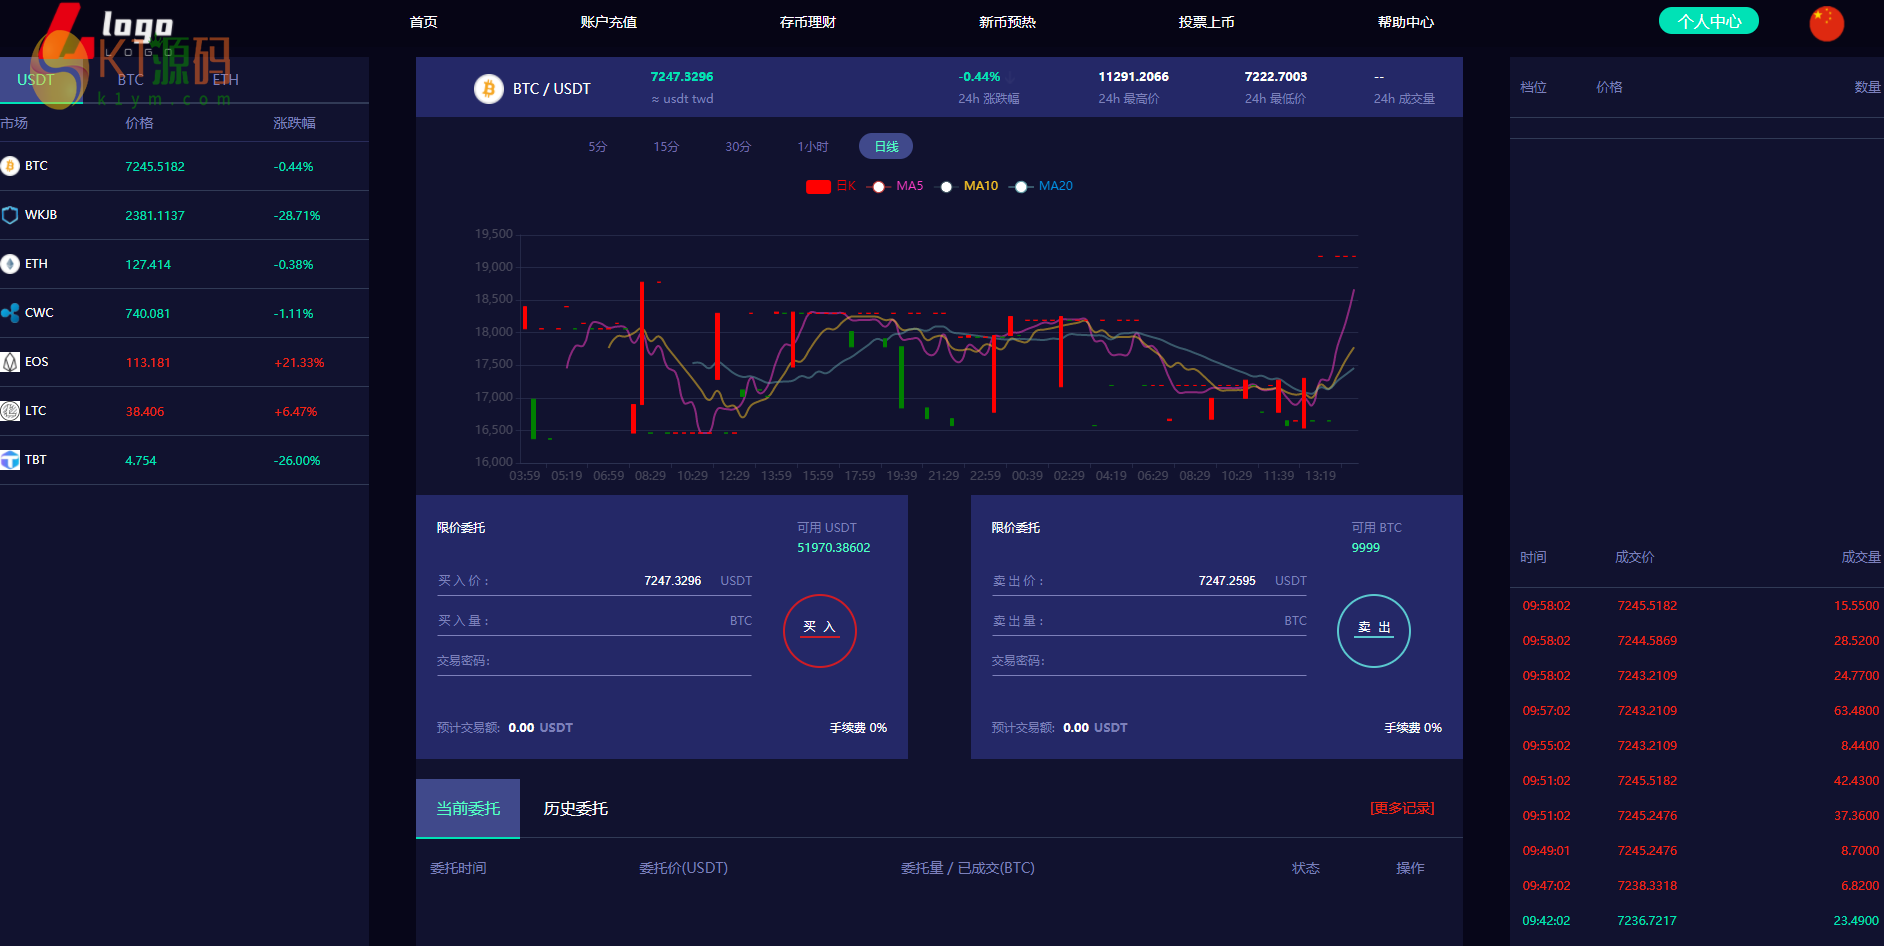Click the EOS change value +21.33%
1884x946 pixels.
click(x=299, y=363)
